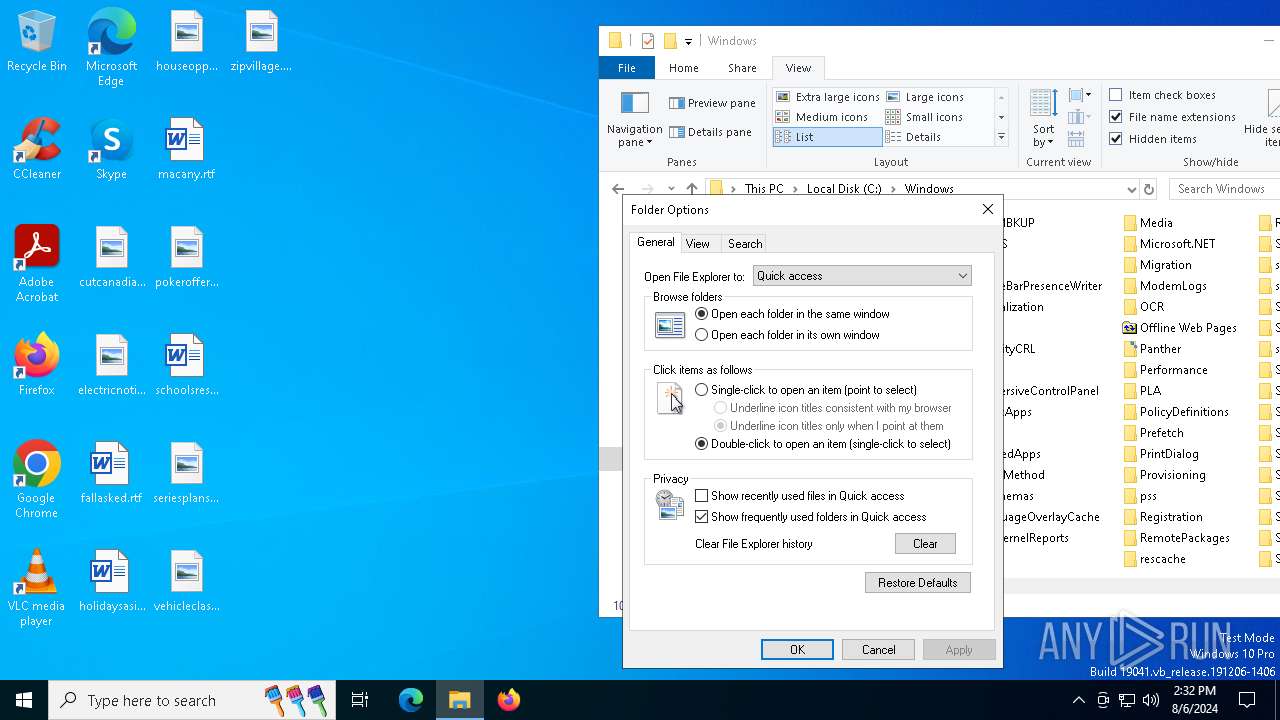
Task: Enable Show recently used files in Quick access
Action: [x=799, y=496]
